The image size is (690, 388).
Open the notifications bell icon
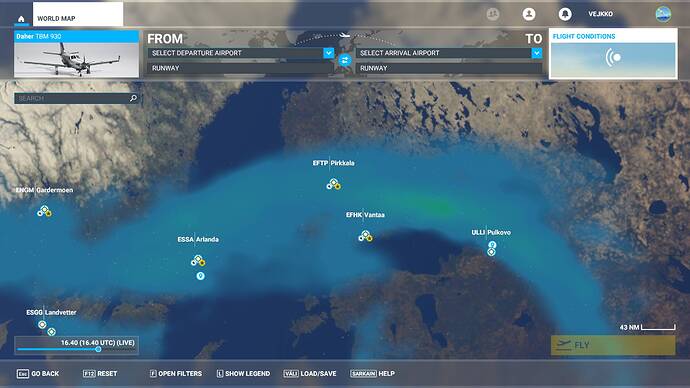(565, 14)
